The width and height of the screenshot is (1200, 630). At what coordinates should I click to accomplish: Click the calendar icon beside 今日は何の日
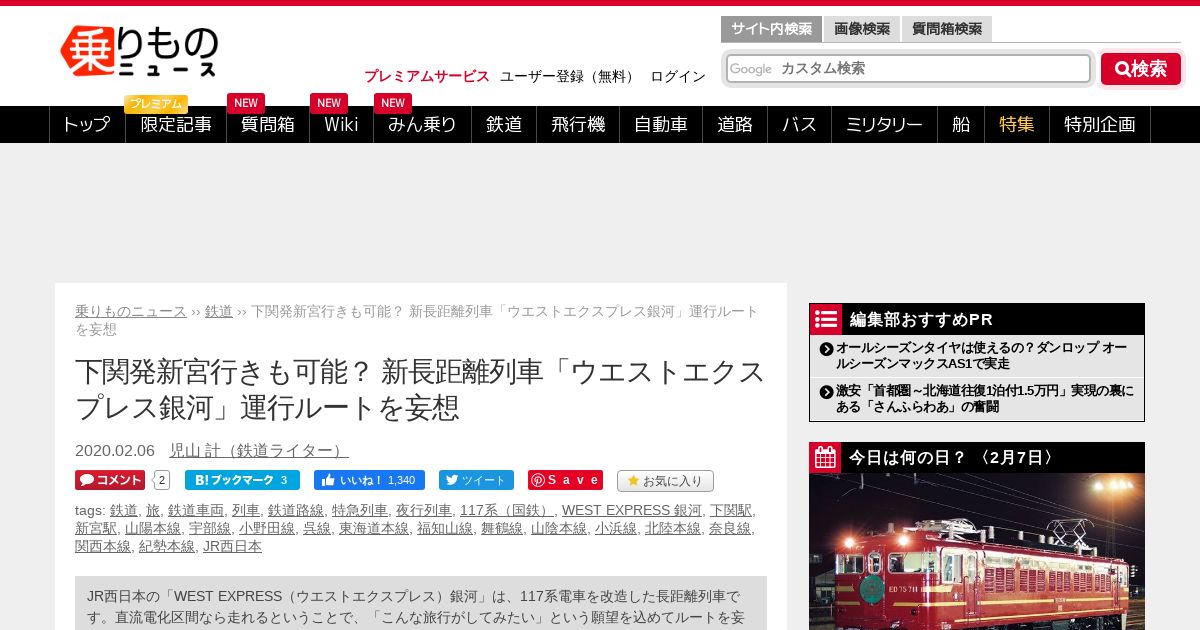click(x=826, y=457)
